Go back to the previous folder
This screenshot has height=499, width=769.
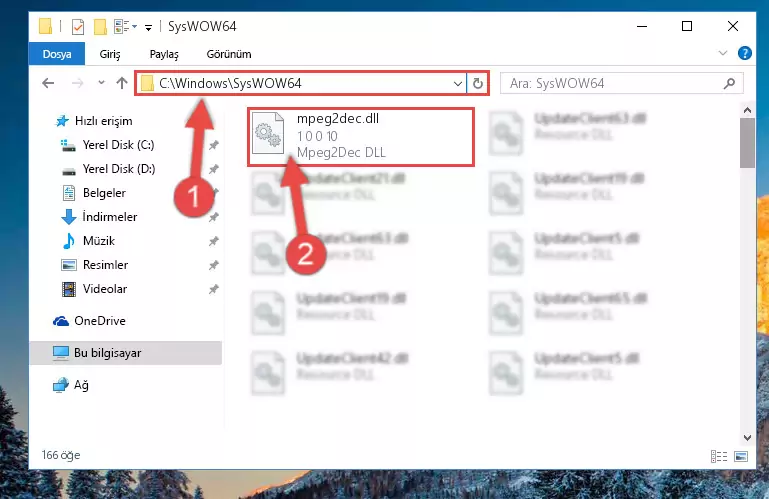click(x=48, y=83)
